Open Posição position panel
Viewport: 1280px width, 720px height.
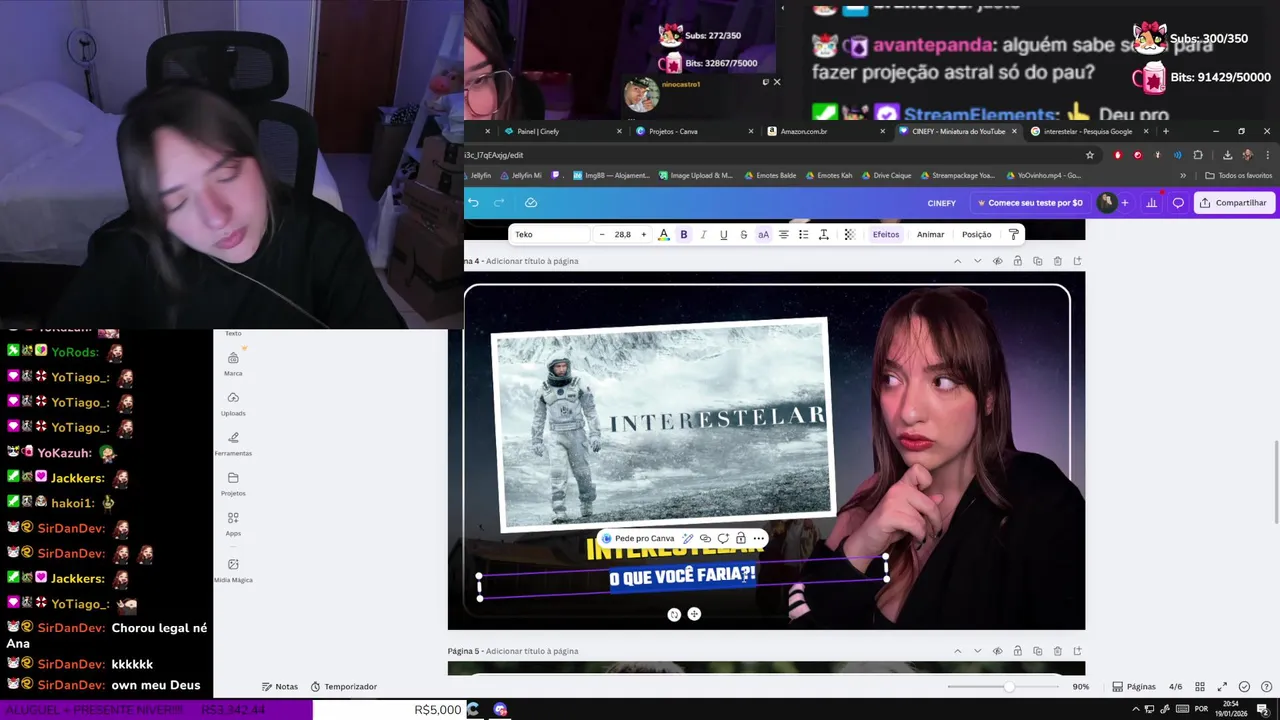pos(977,235)
